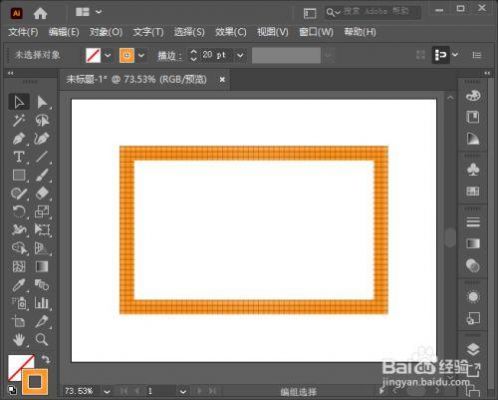Open the artboard number dropdown
Viewport: 498px width, 400px height.
click(x=183, y=391)
